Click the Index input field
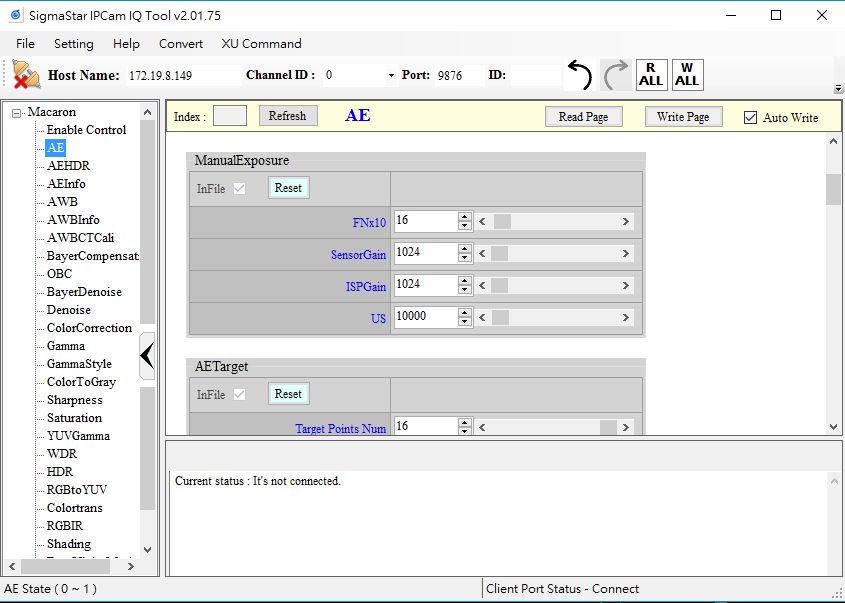 230,116
